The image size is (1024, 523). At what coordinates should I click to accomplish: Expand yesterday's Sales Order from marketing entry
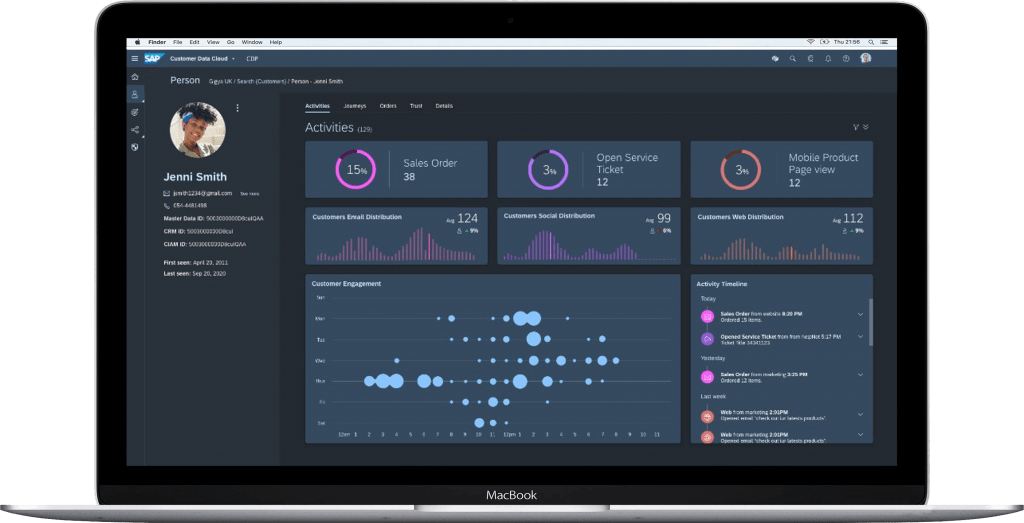860,374
